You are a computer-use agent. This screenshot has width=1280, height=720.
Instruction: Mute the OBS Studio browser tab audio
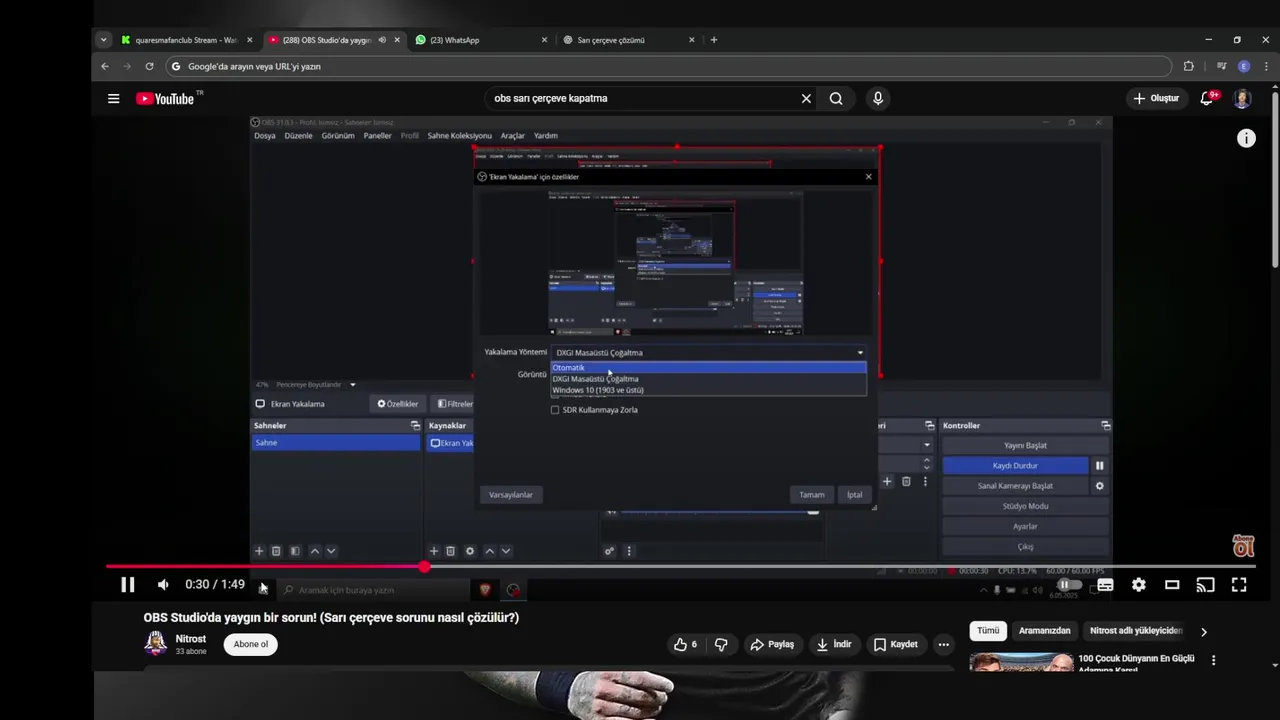pos(382,40)
